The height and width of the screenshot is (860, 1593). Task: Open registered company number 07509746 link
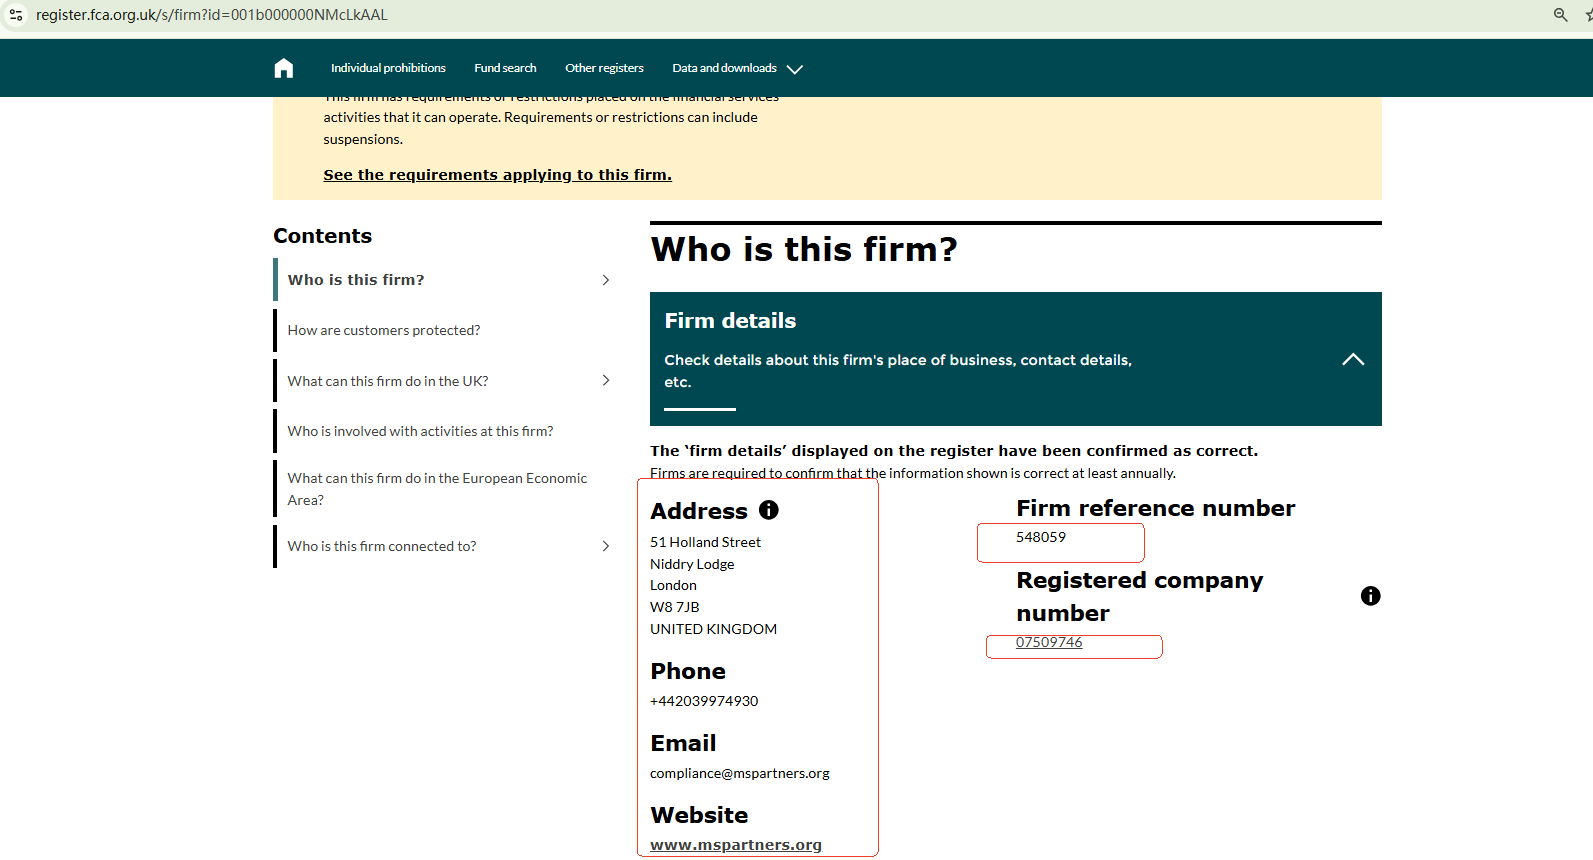pos(1049,642)
